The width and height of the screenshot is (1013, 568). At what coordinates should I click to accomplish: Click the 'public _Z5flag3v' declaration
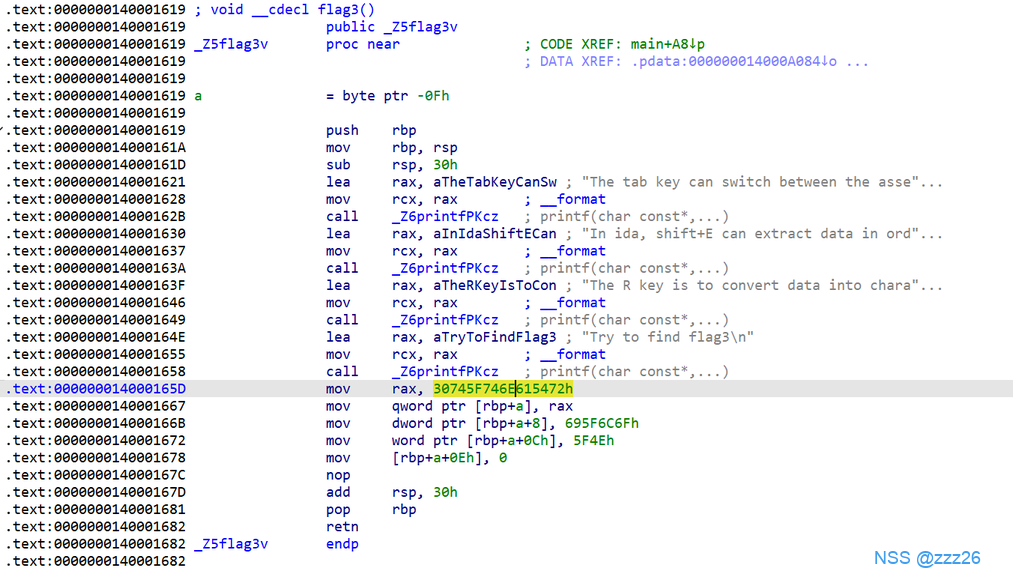click(x=391, y=27)
